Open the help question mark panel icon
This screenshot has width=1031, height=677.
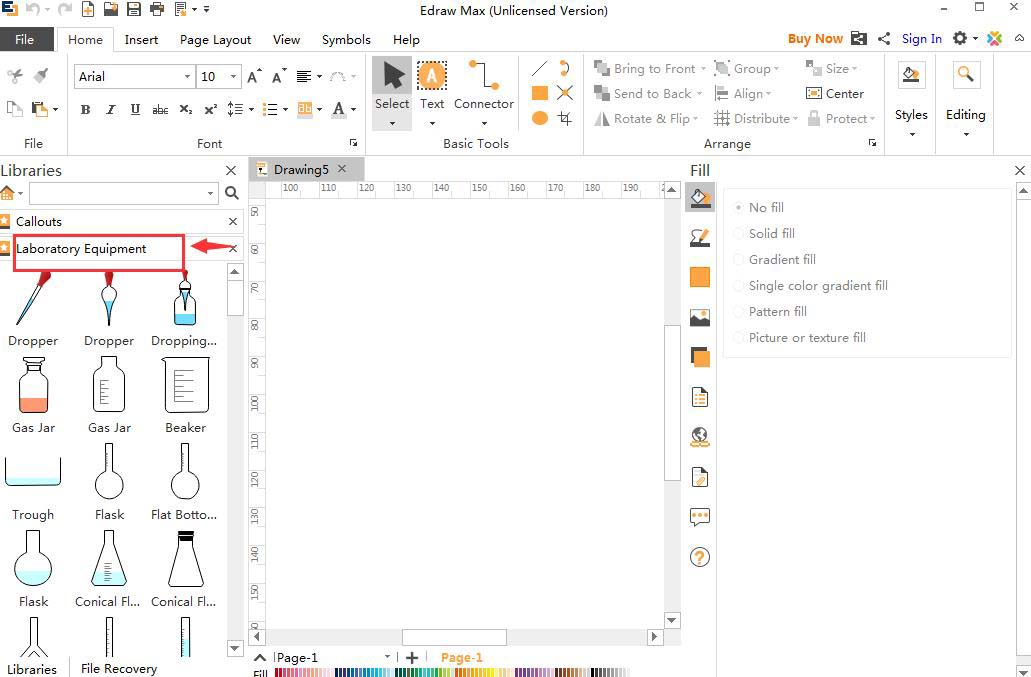[700, 557]
